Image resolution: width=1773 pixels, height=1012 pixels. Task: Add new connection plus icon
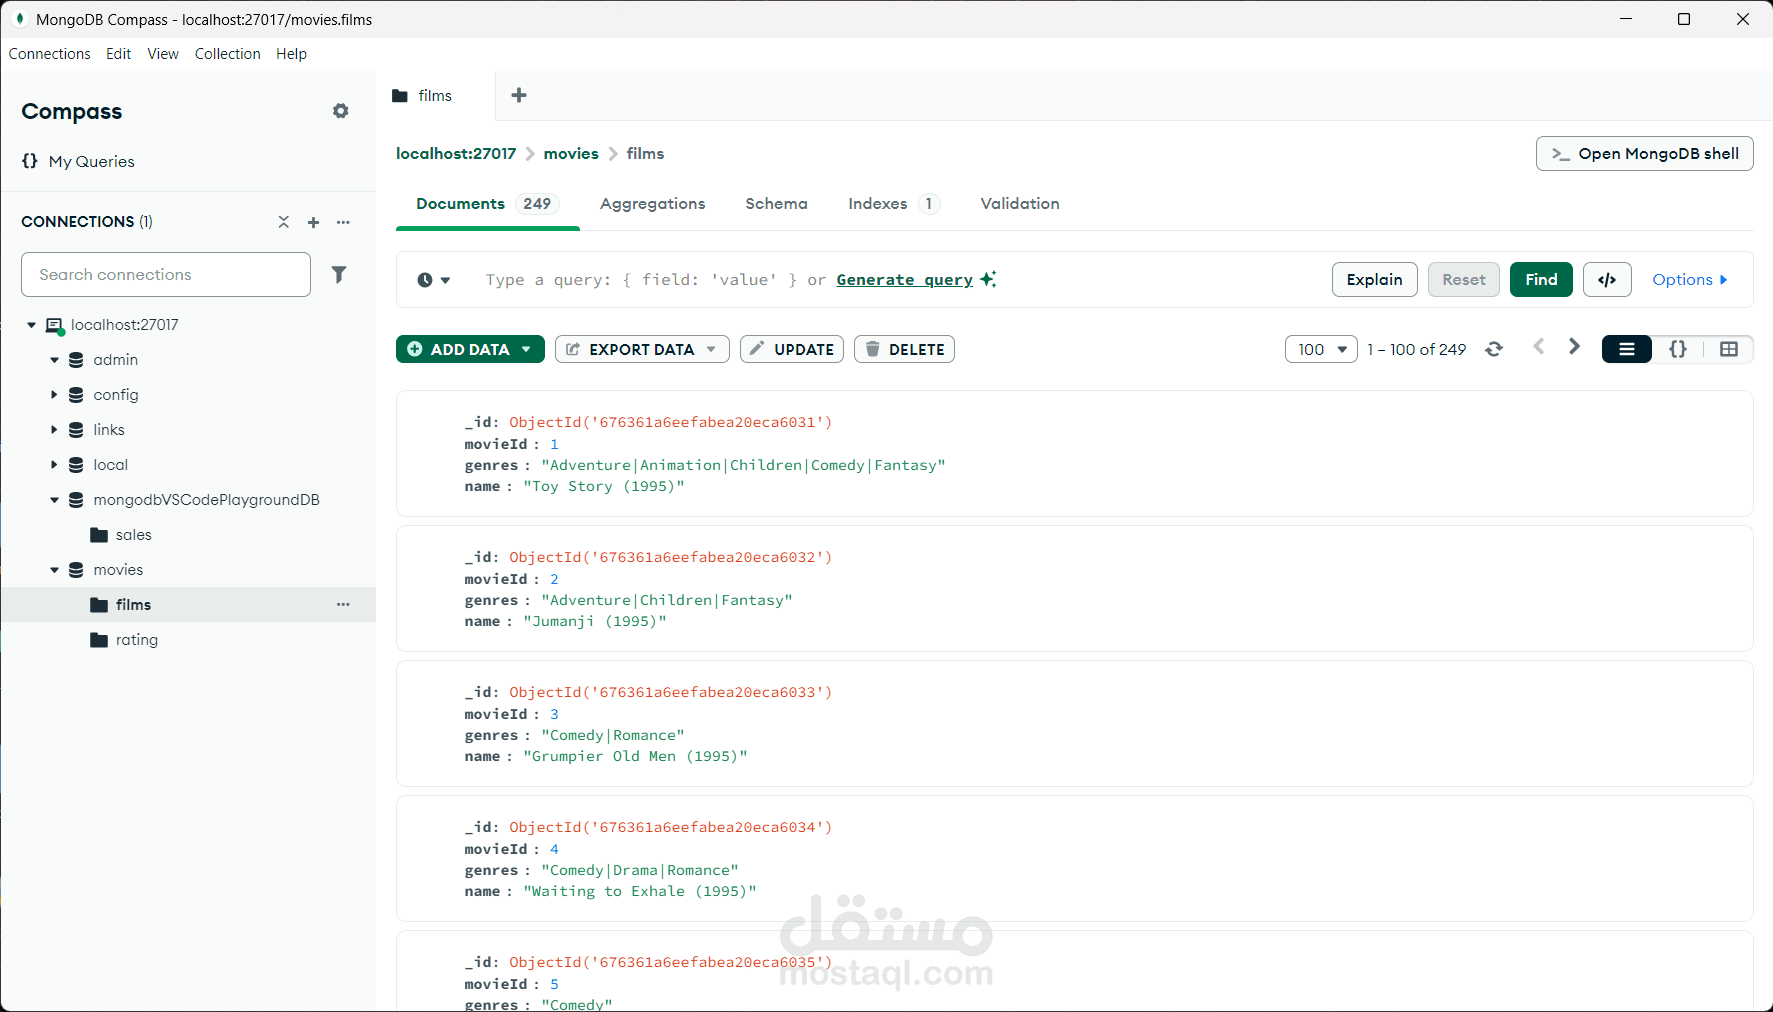[x=313, y=222]
